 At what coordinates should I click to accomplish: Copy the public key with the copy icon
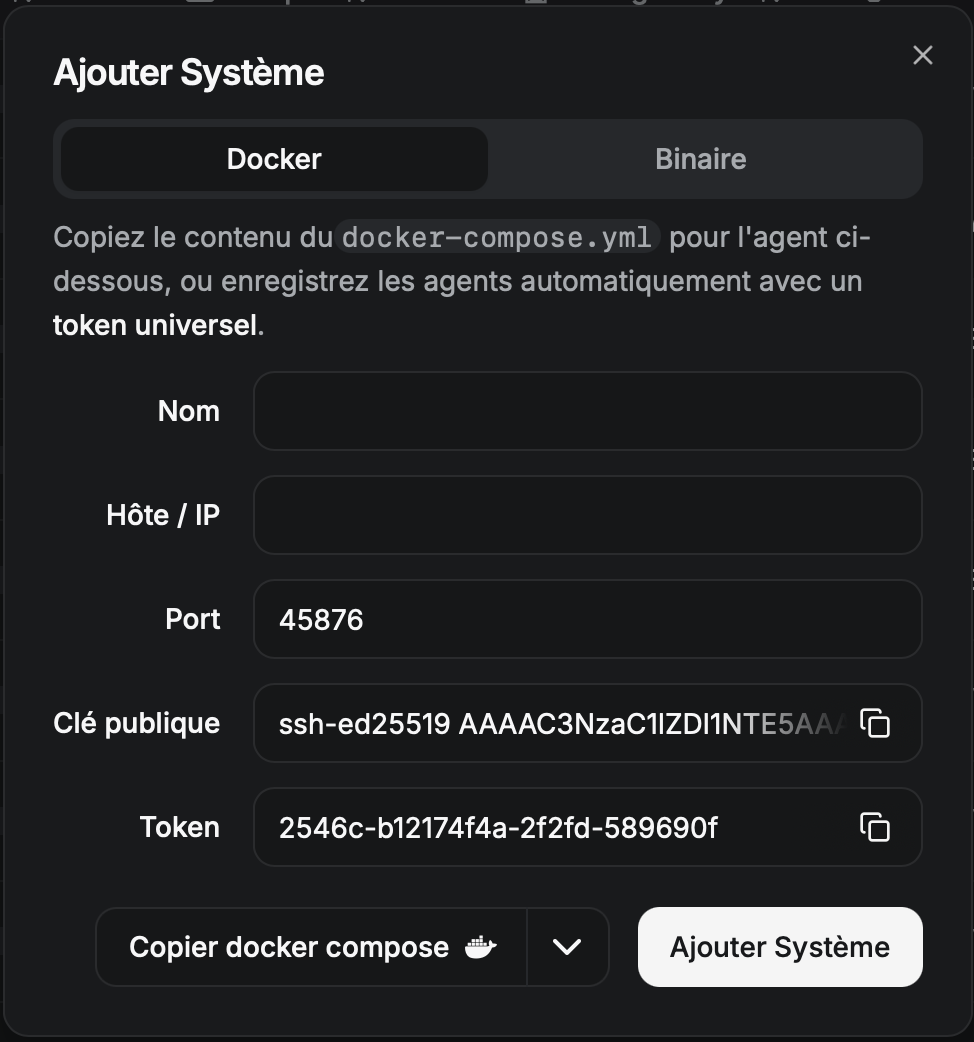tap(875, 723)
